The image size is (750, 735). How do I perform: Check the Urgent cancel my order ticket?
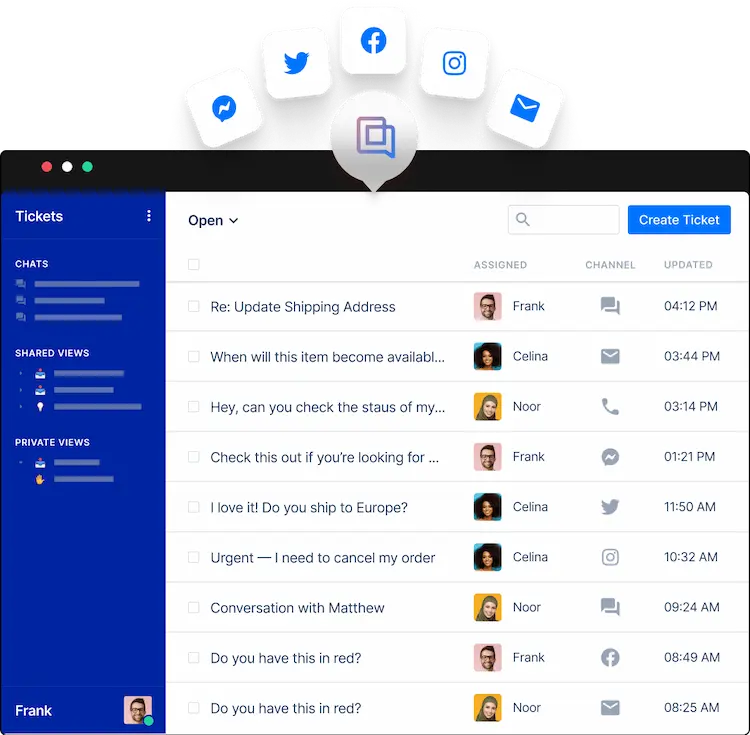coord(194,557)
